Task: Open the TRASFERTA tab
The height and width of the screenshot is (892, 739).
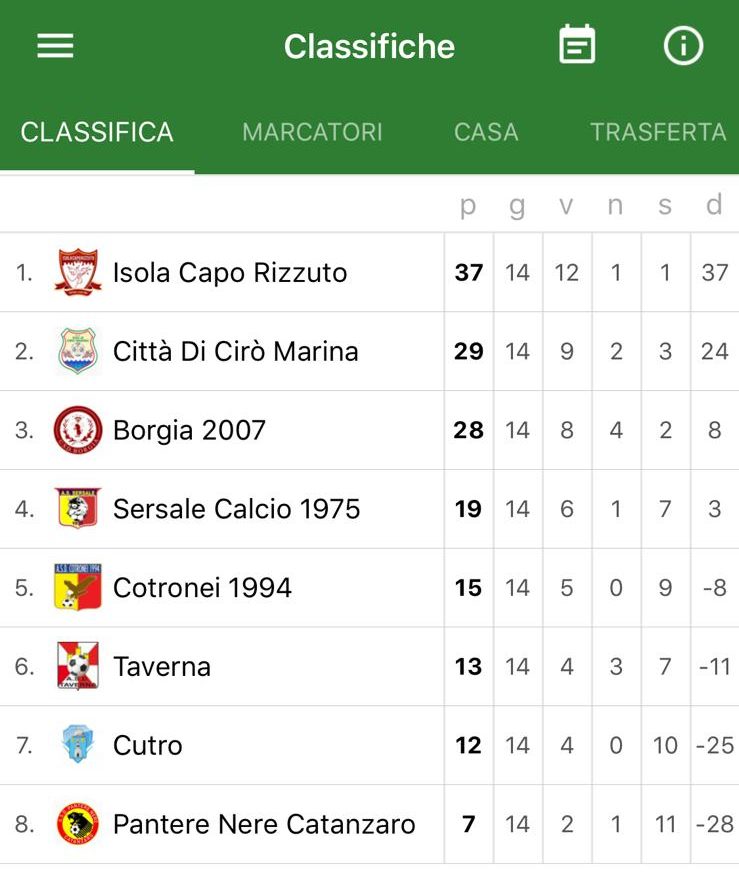Action: (657, 132)
